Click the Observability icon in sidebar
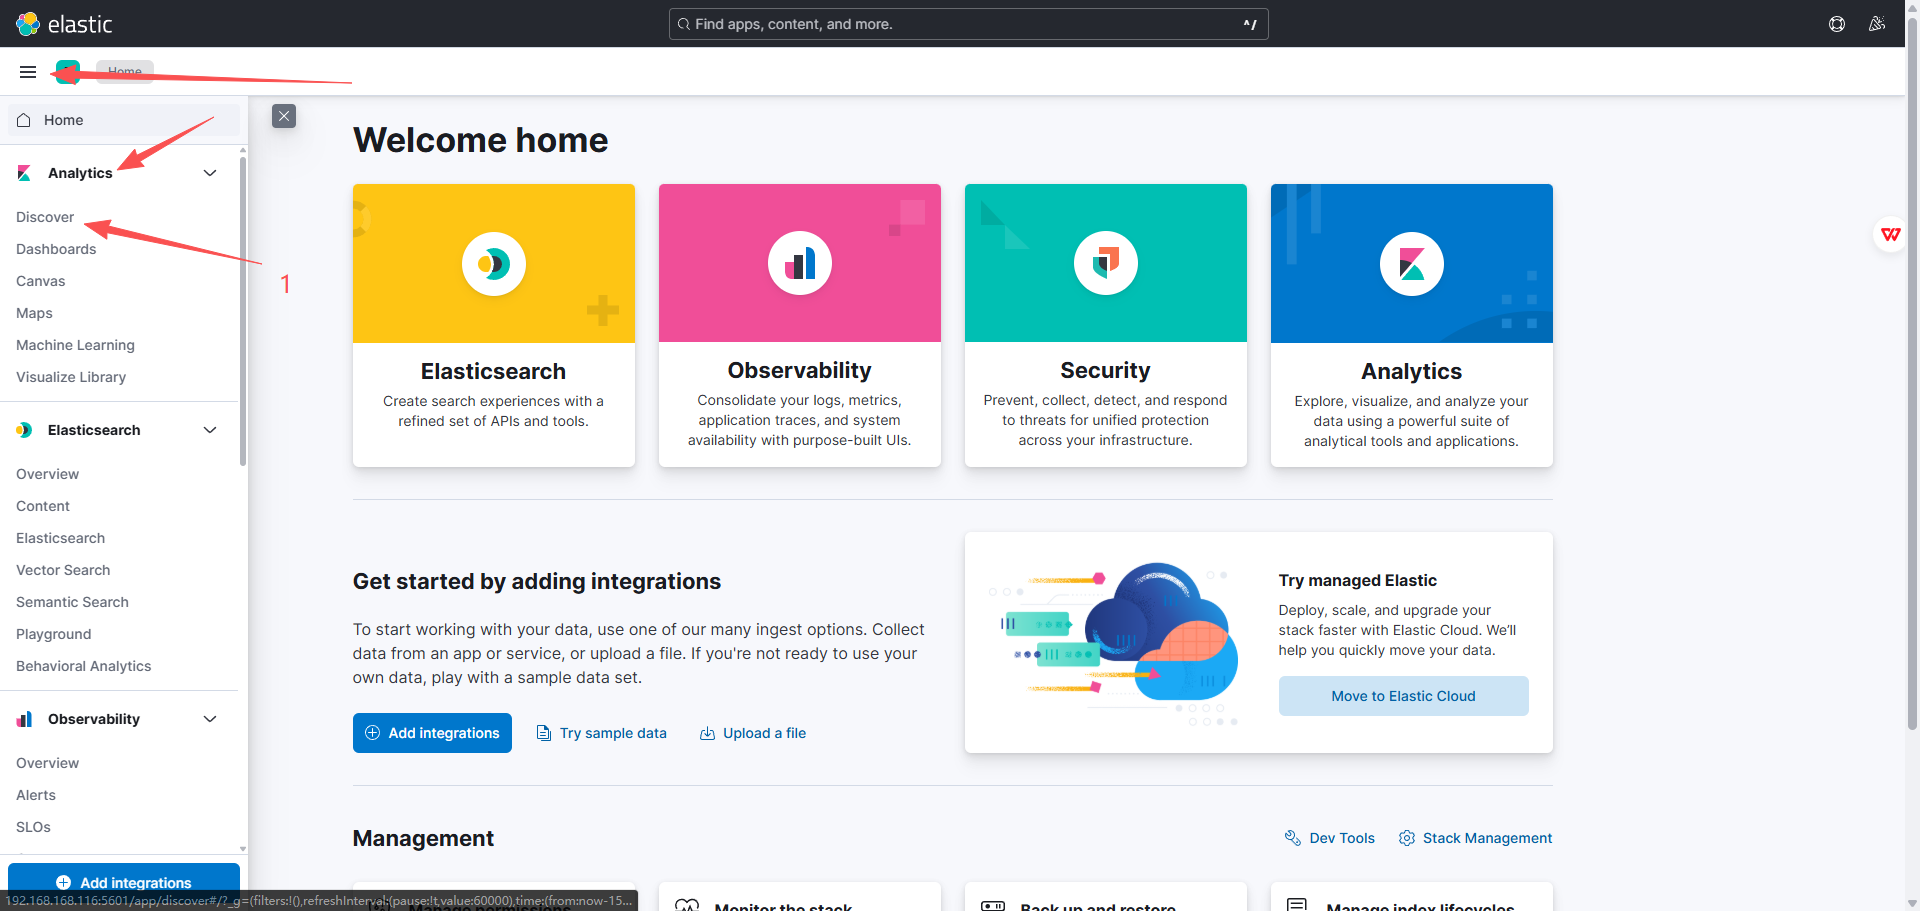Image resolution: width=1920 pixels, height=911 pixels. [x=24, y=719]
